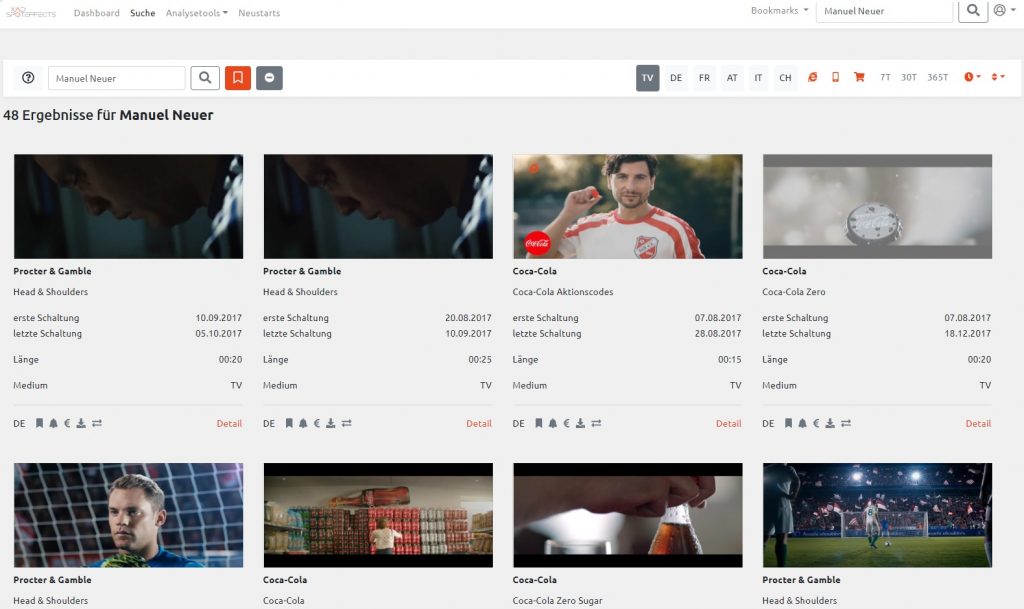Click swap arrows on spot first aired 10.09.2017
This screenshot has width=1024, height=609.
[x=97, y=423]
